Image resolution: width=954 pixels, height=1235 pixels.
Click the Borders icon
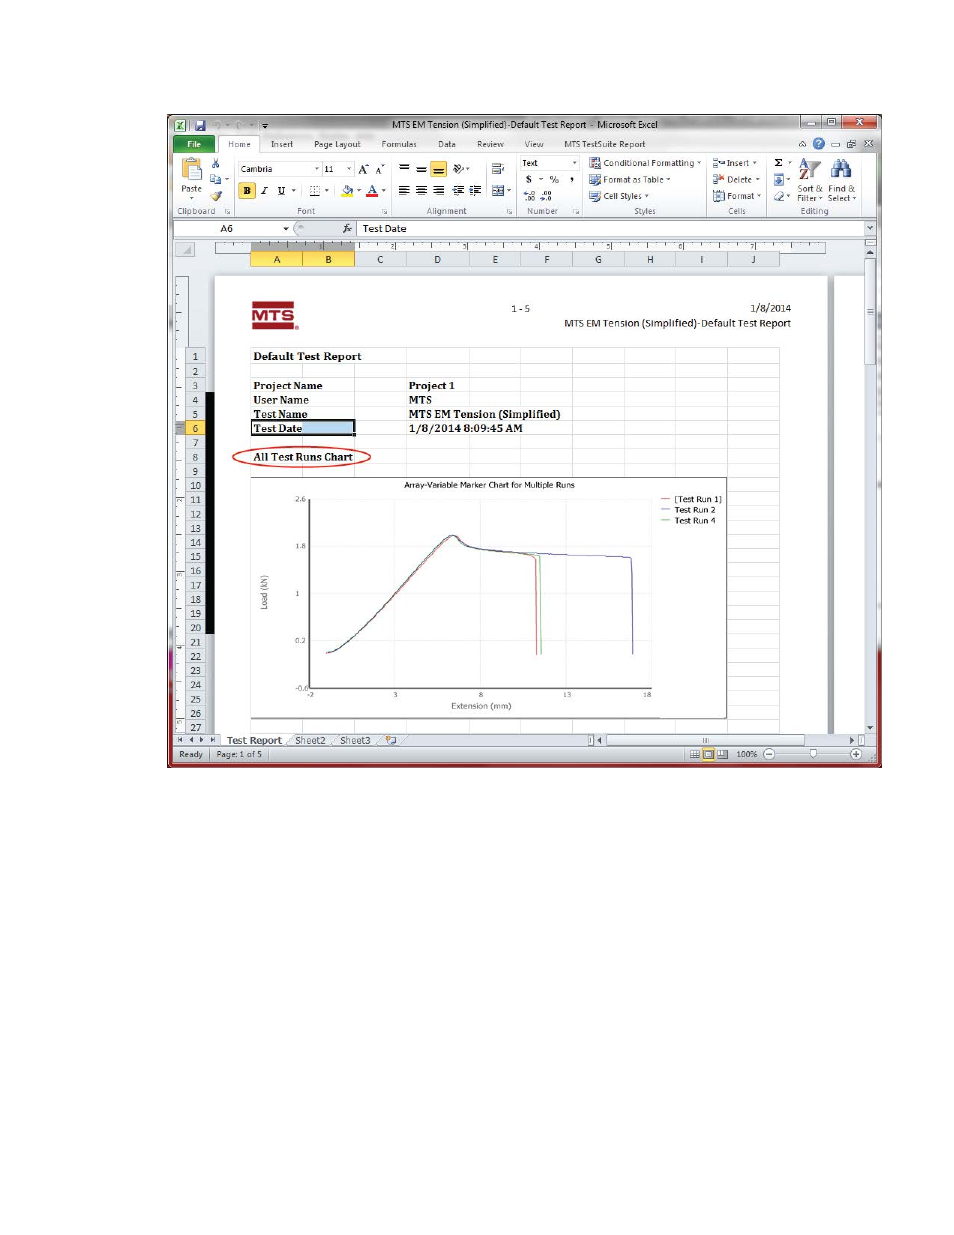pyautogui.click(x=315, y=190)
